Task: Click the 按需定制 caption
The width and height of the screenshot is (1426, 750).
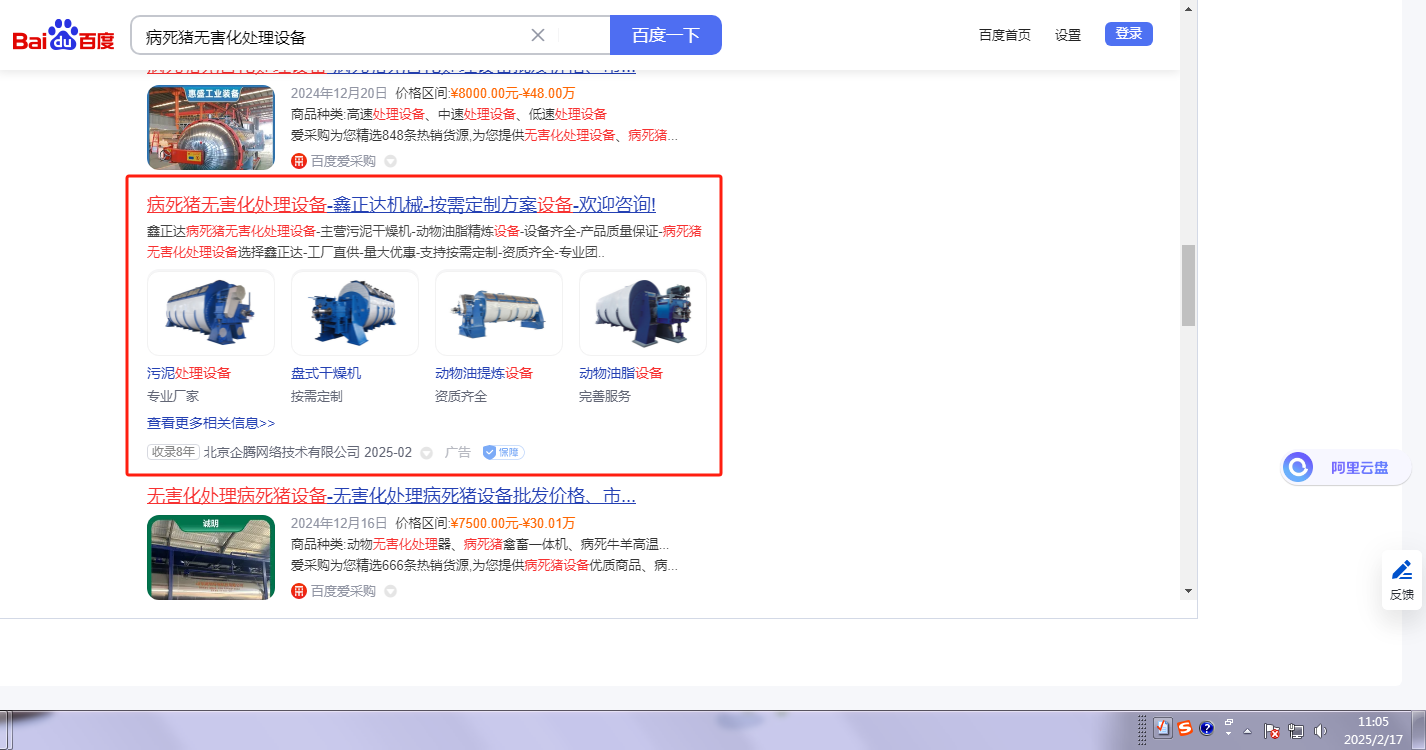Action: click(x=317, y=396)
